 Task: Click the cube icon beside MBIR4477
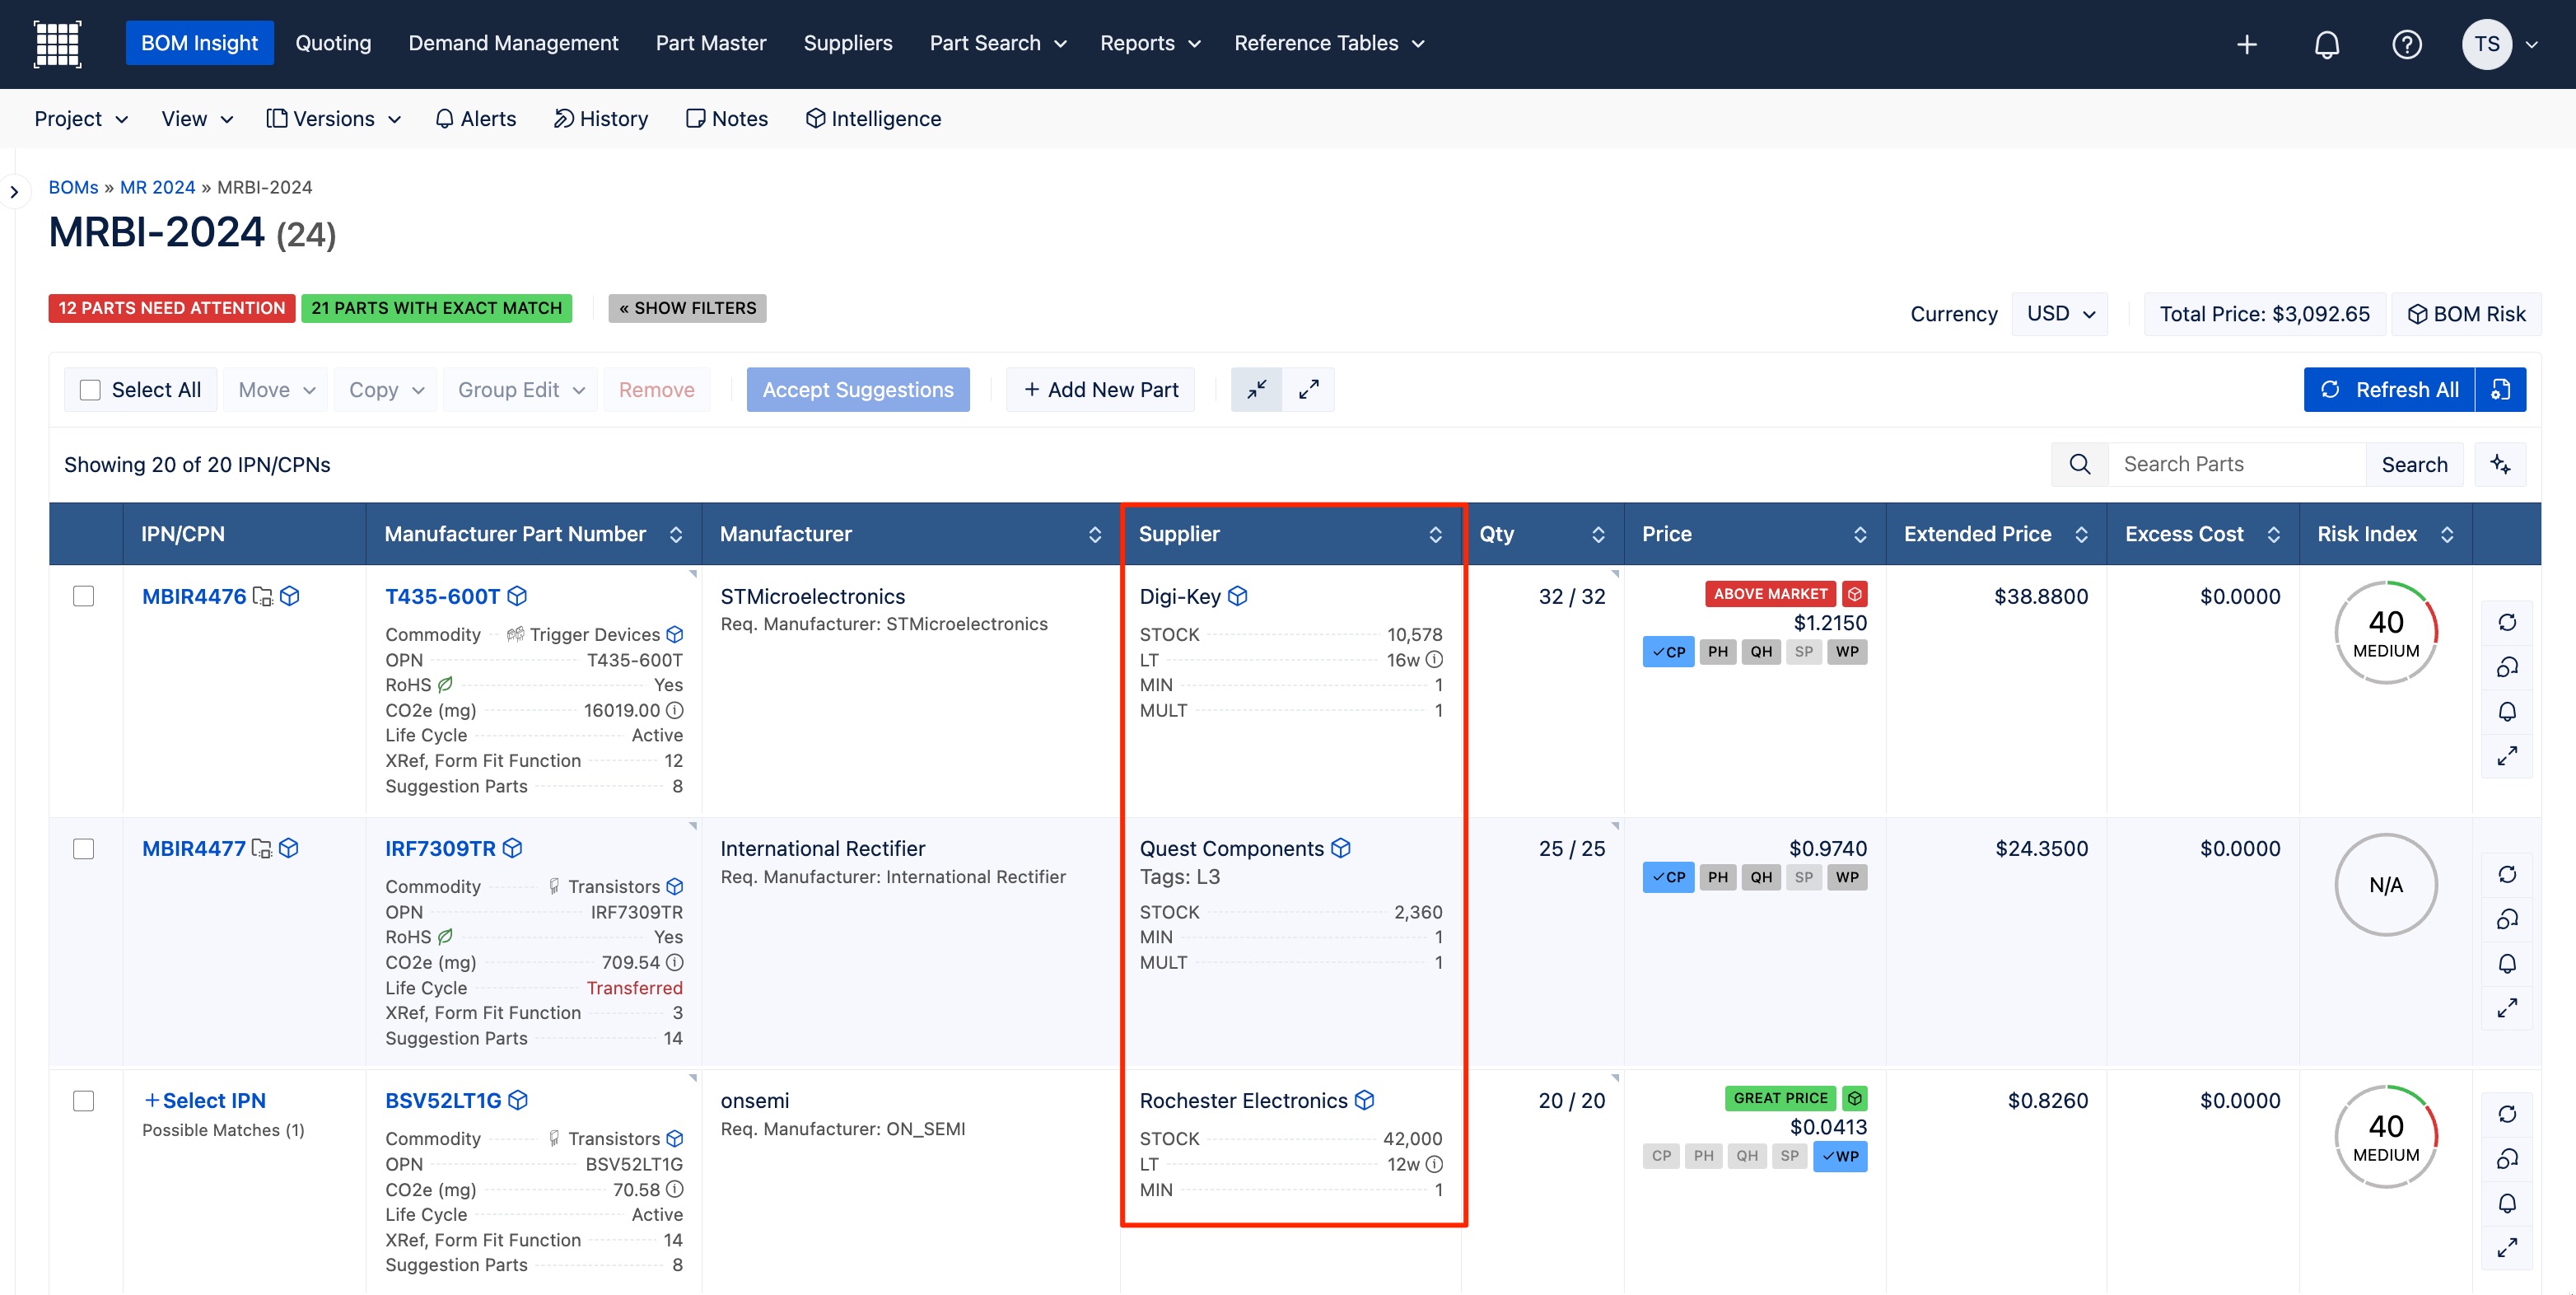pos(289,849)
